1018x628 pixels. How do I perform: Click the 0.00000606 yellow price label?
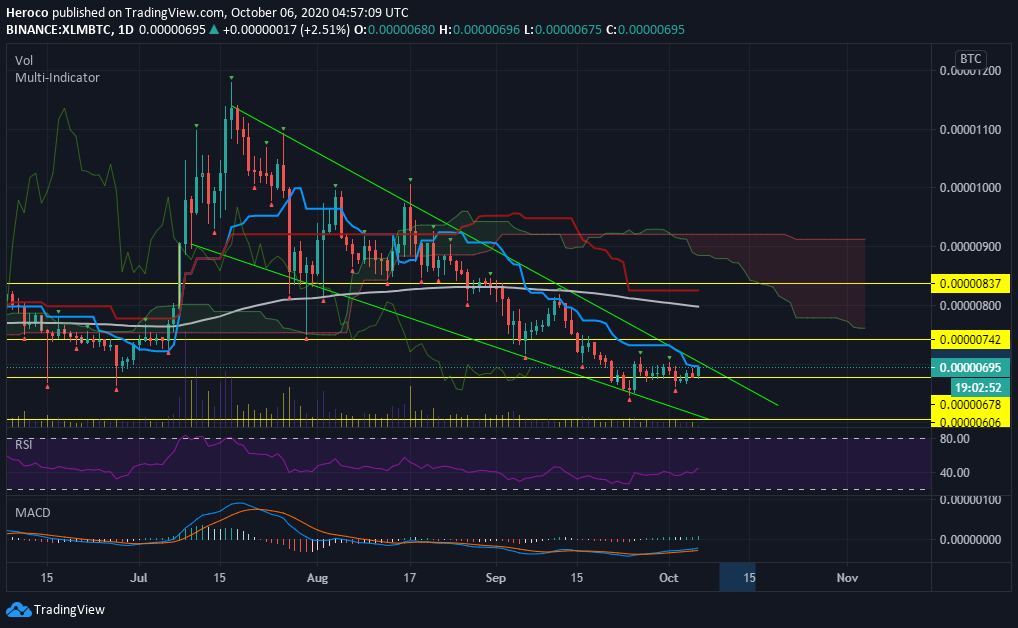[x=970, y=421]
